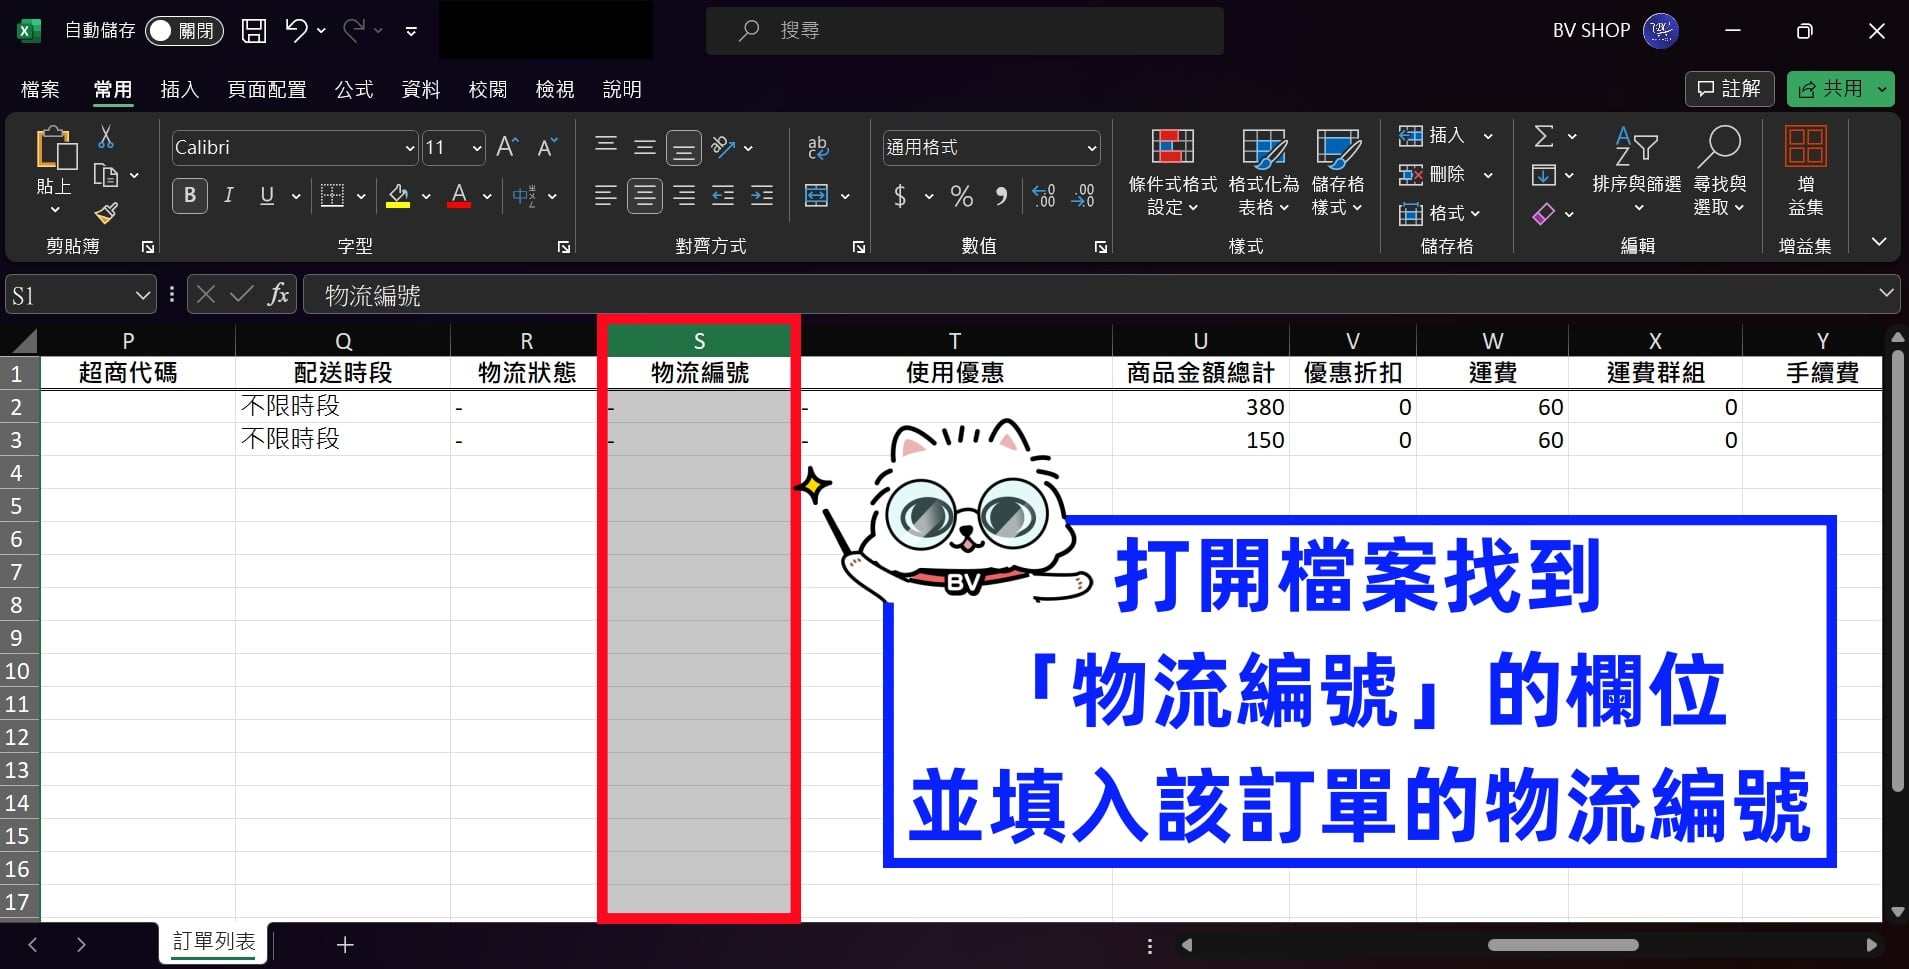Click the Comma Style icon

pos(1001,196)
